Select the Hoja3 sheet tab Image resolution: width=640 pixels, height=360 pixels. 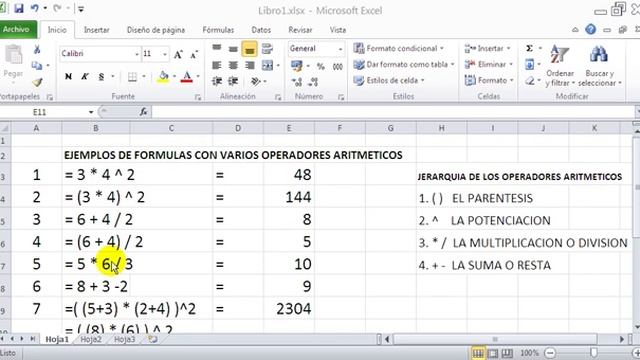(124, 339)
